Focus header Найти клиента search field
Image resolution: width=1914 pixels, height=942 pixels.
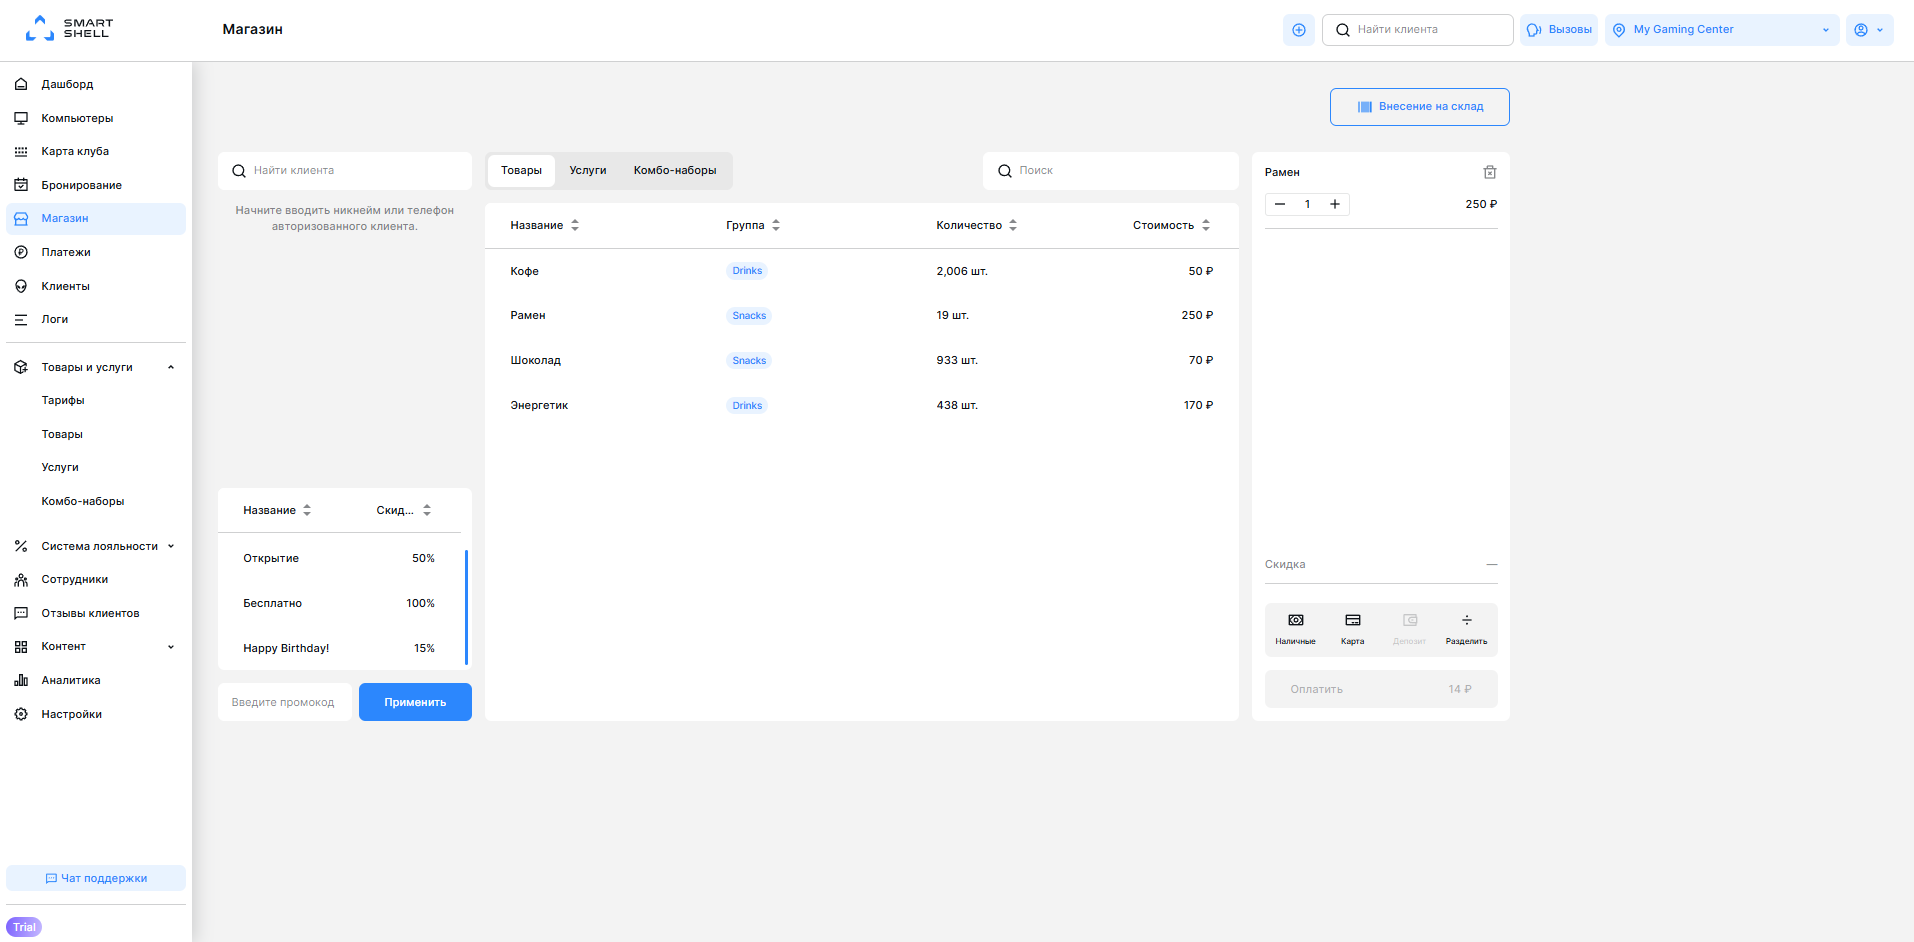coord(1418,30)
